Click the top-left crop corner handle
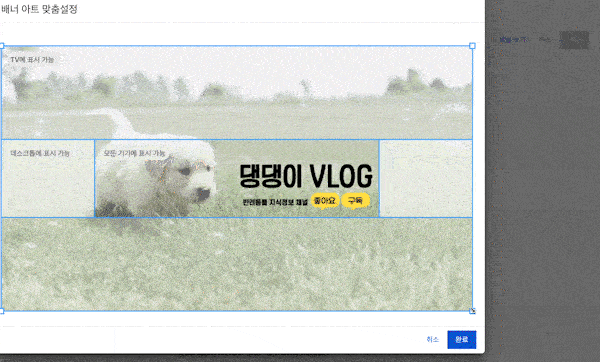600x362 pixels. pos(1,46)
